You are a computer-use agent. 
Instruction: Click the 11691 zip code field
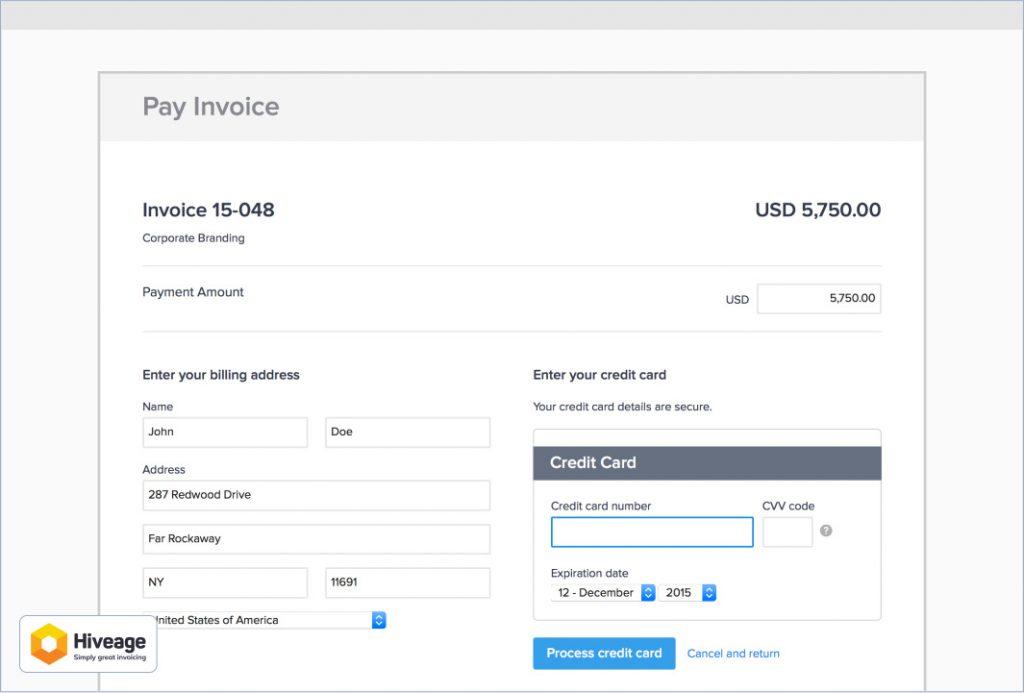click(x=407, y=582)
